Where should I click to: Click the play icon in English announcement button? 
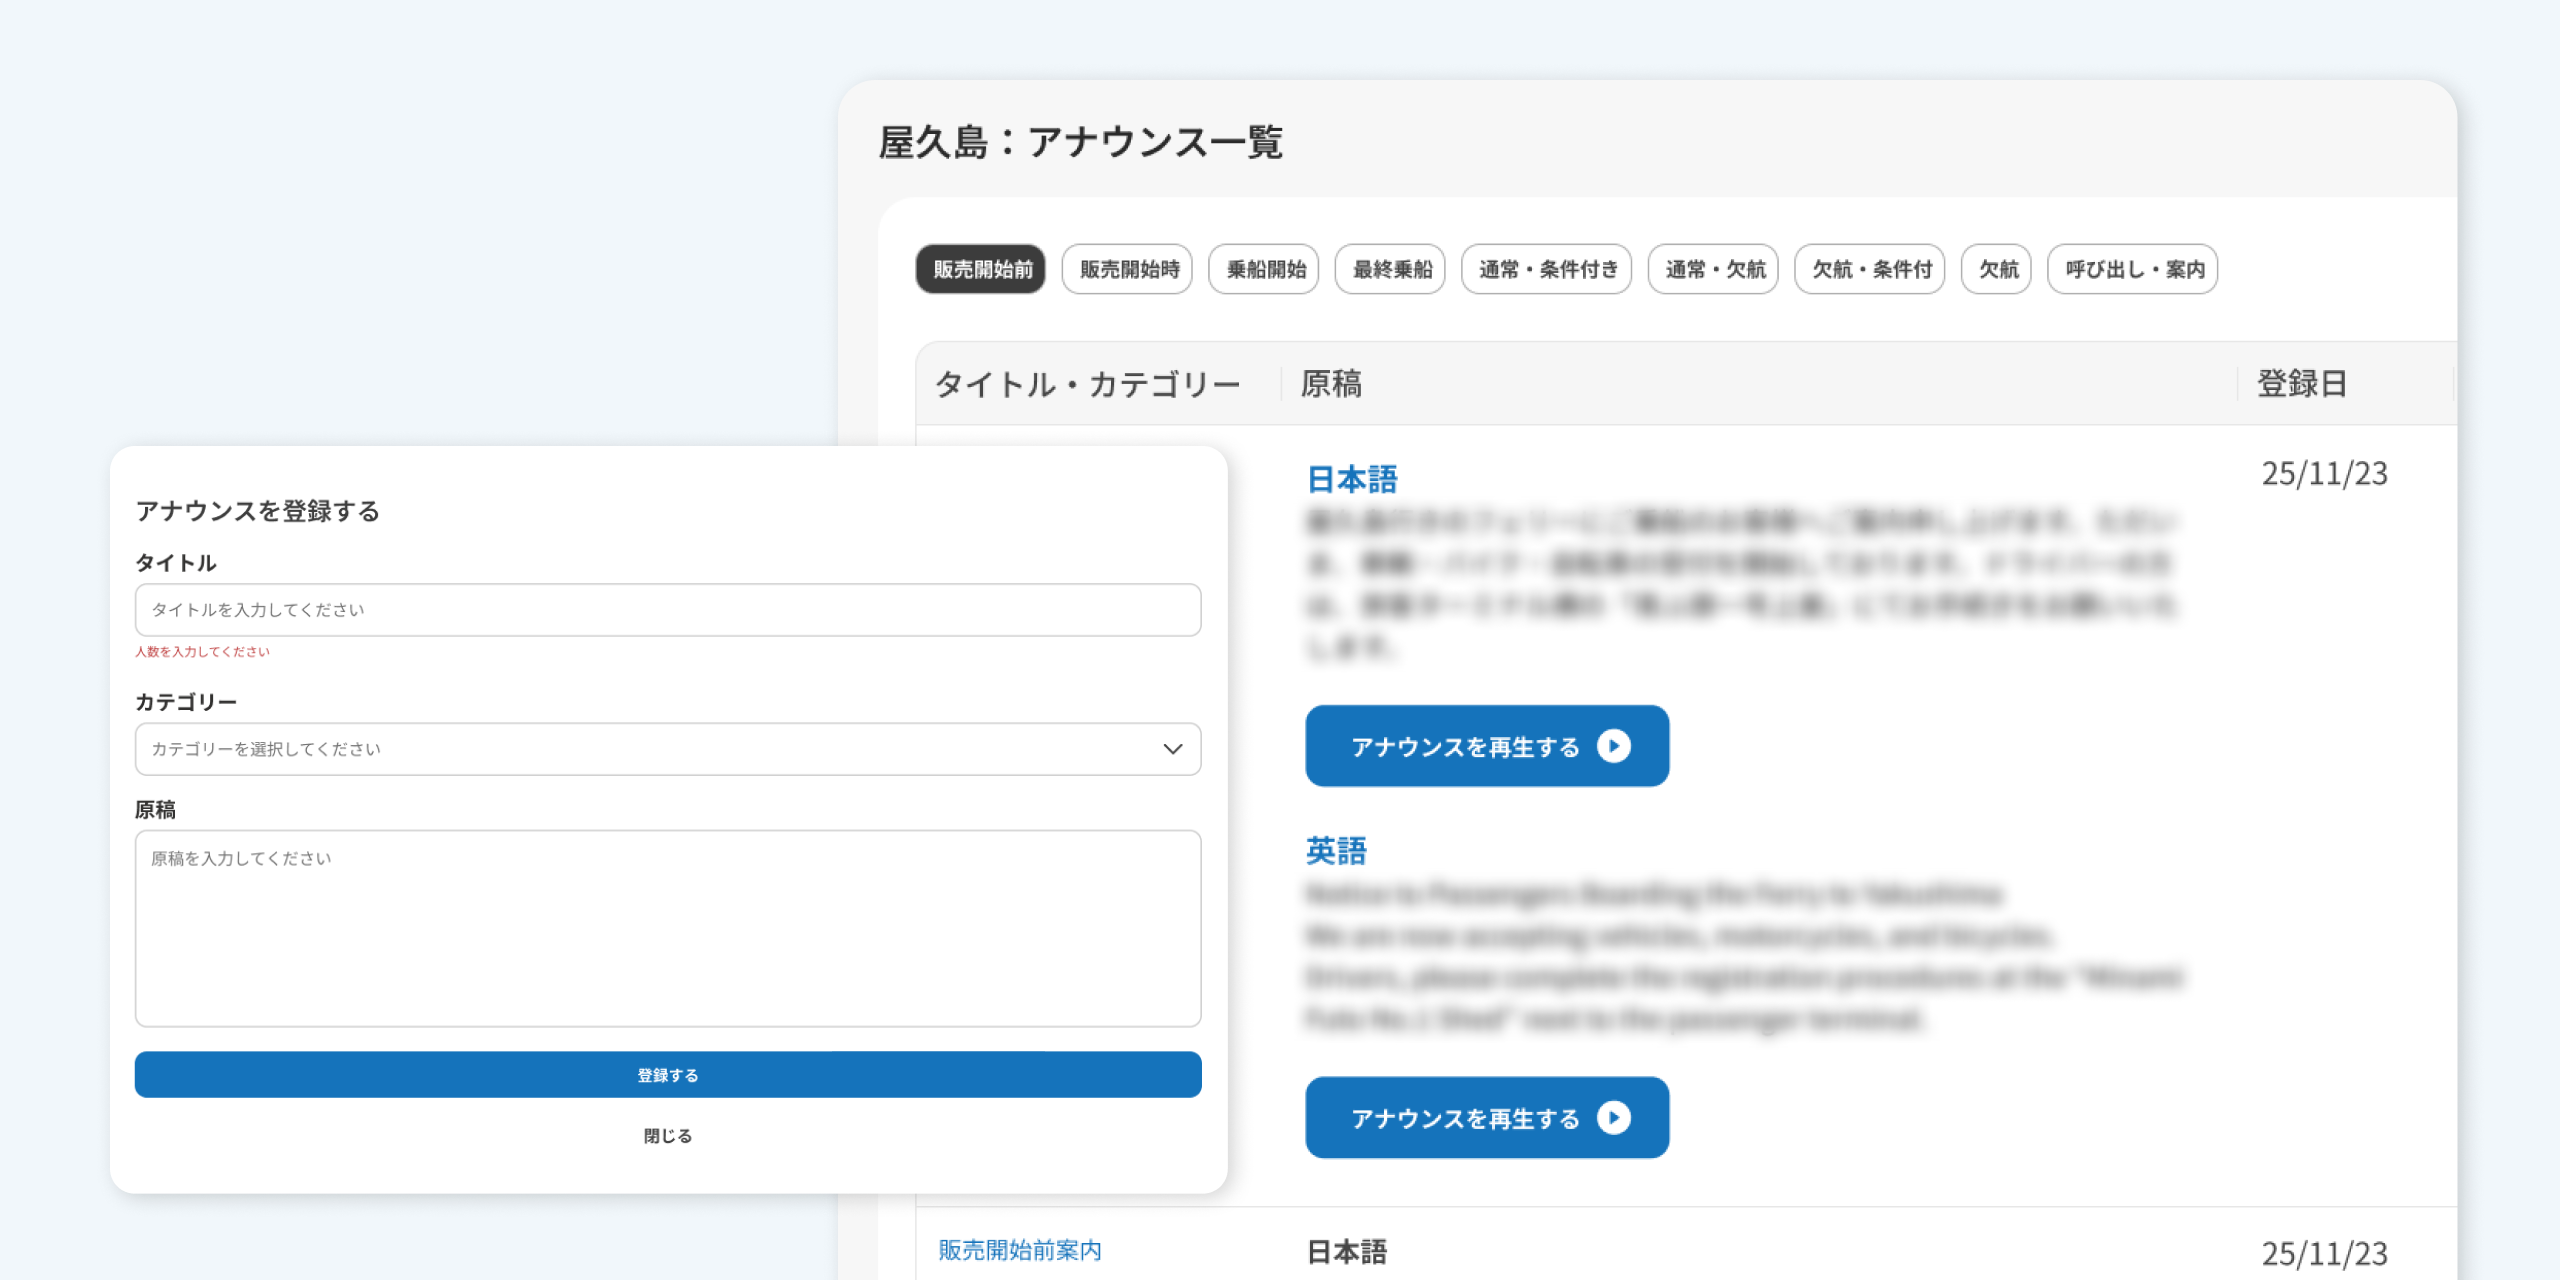coord(1614,1117)
